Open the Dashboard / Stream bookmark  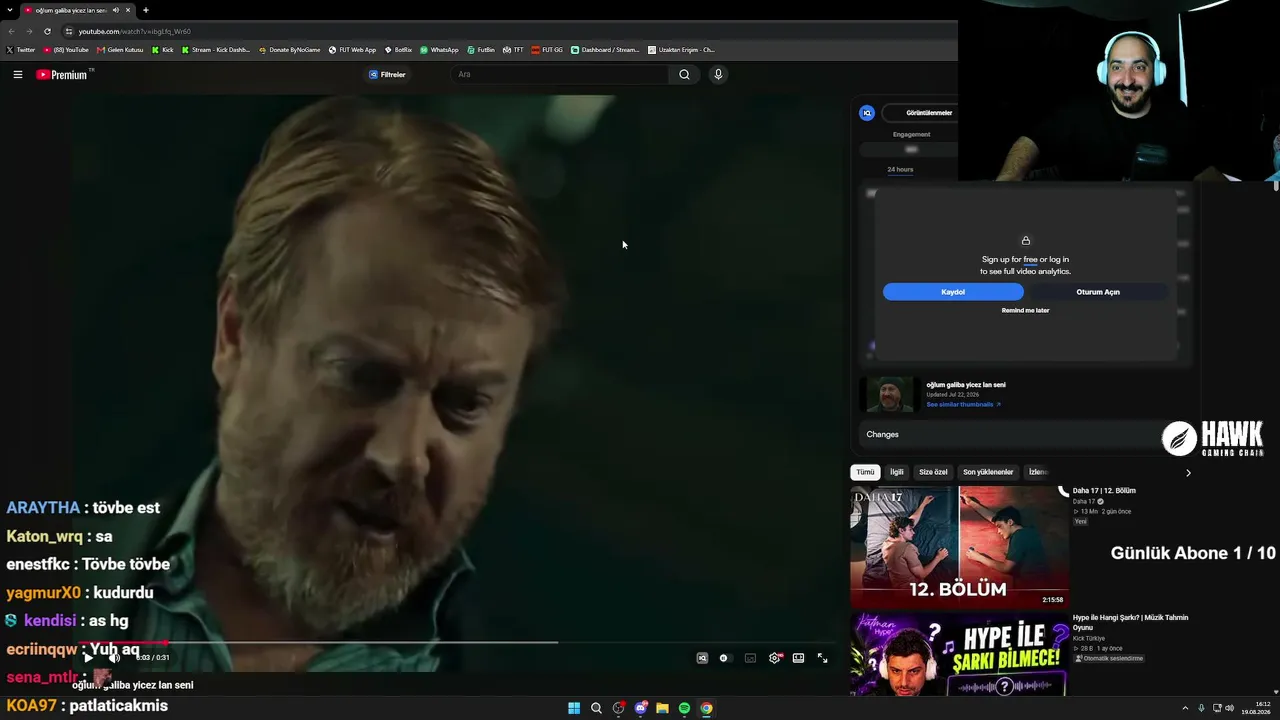pyautogui.click(x=605, y=50)
